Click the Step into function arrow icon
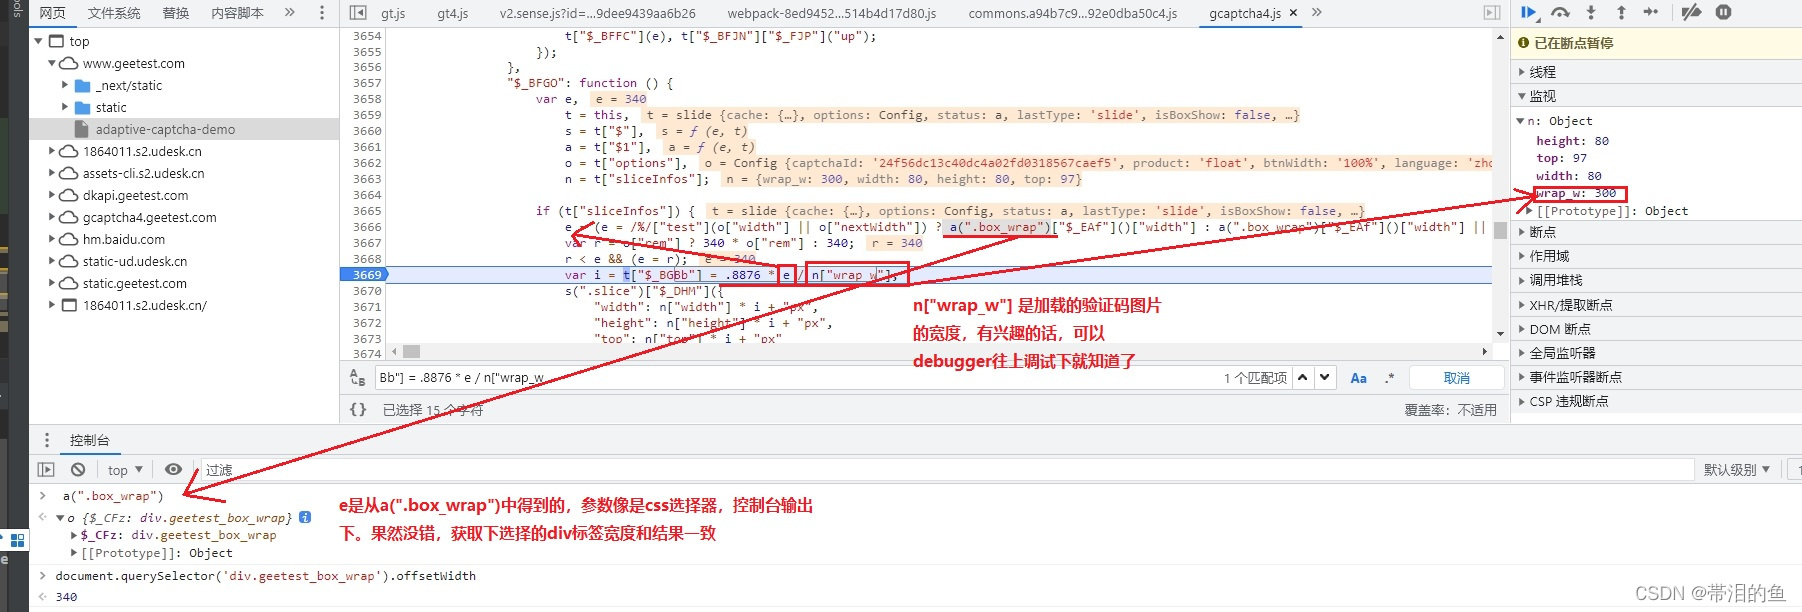Image resolution: width=1802 pixels, height=612 pixels. (x=1591, y=13)
